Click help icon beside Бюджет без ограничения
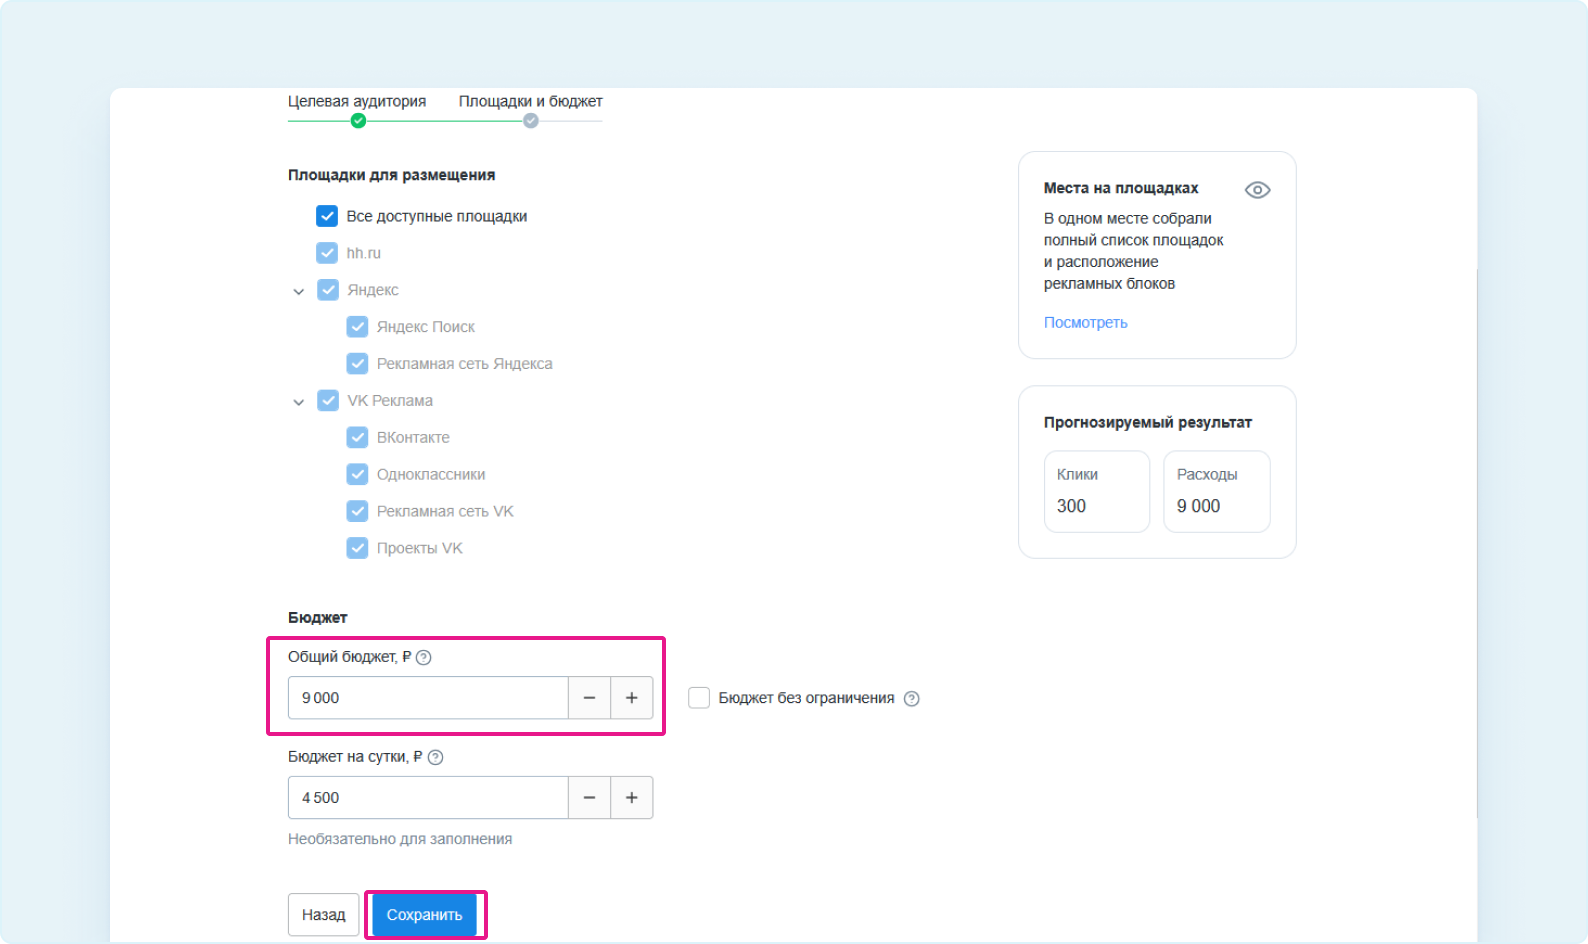Image resolution: width=1588 pixels, height=944 pixels. pos(911,699)
